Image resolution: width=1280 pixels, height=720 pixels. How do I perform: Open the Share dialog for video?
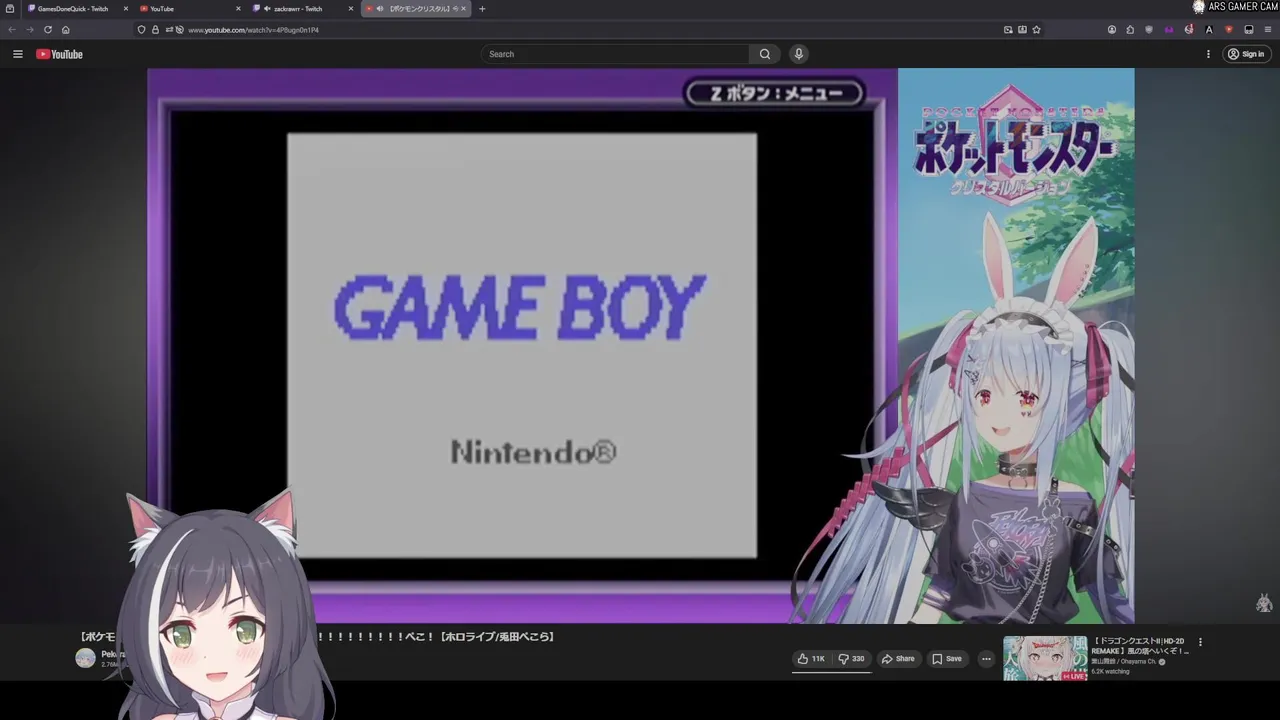point(898,659)
